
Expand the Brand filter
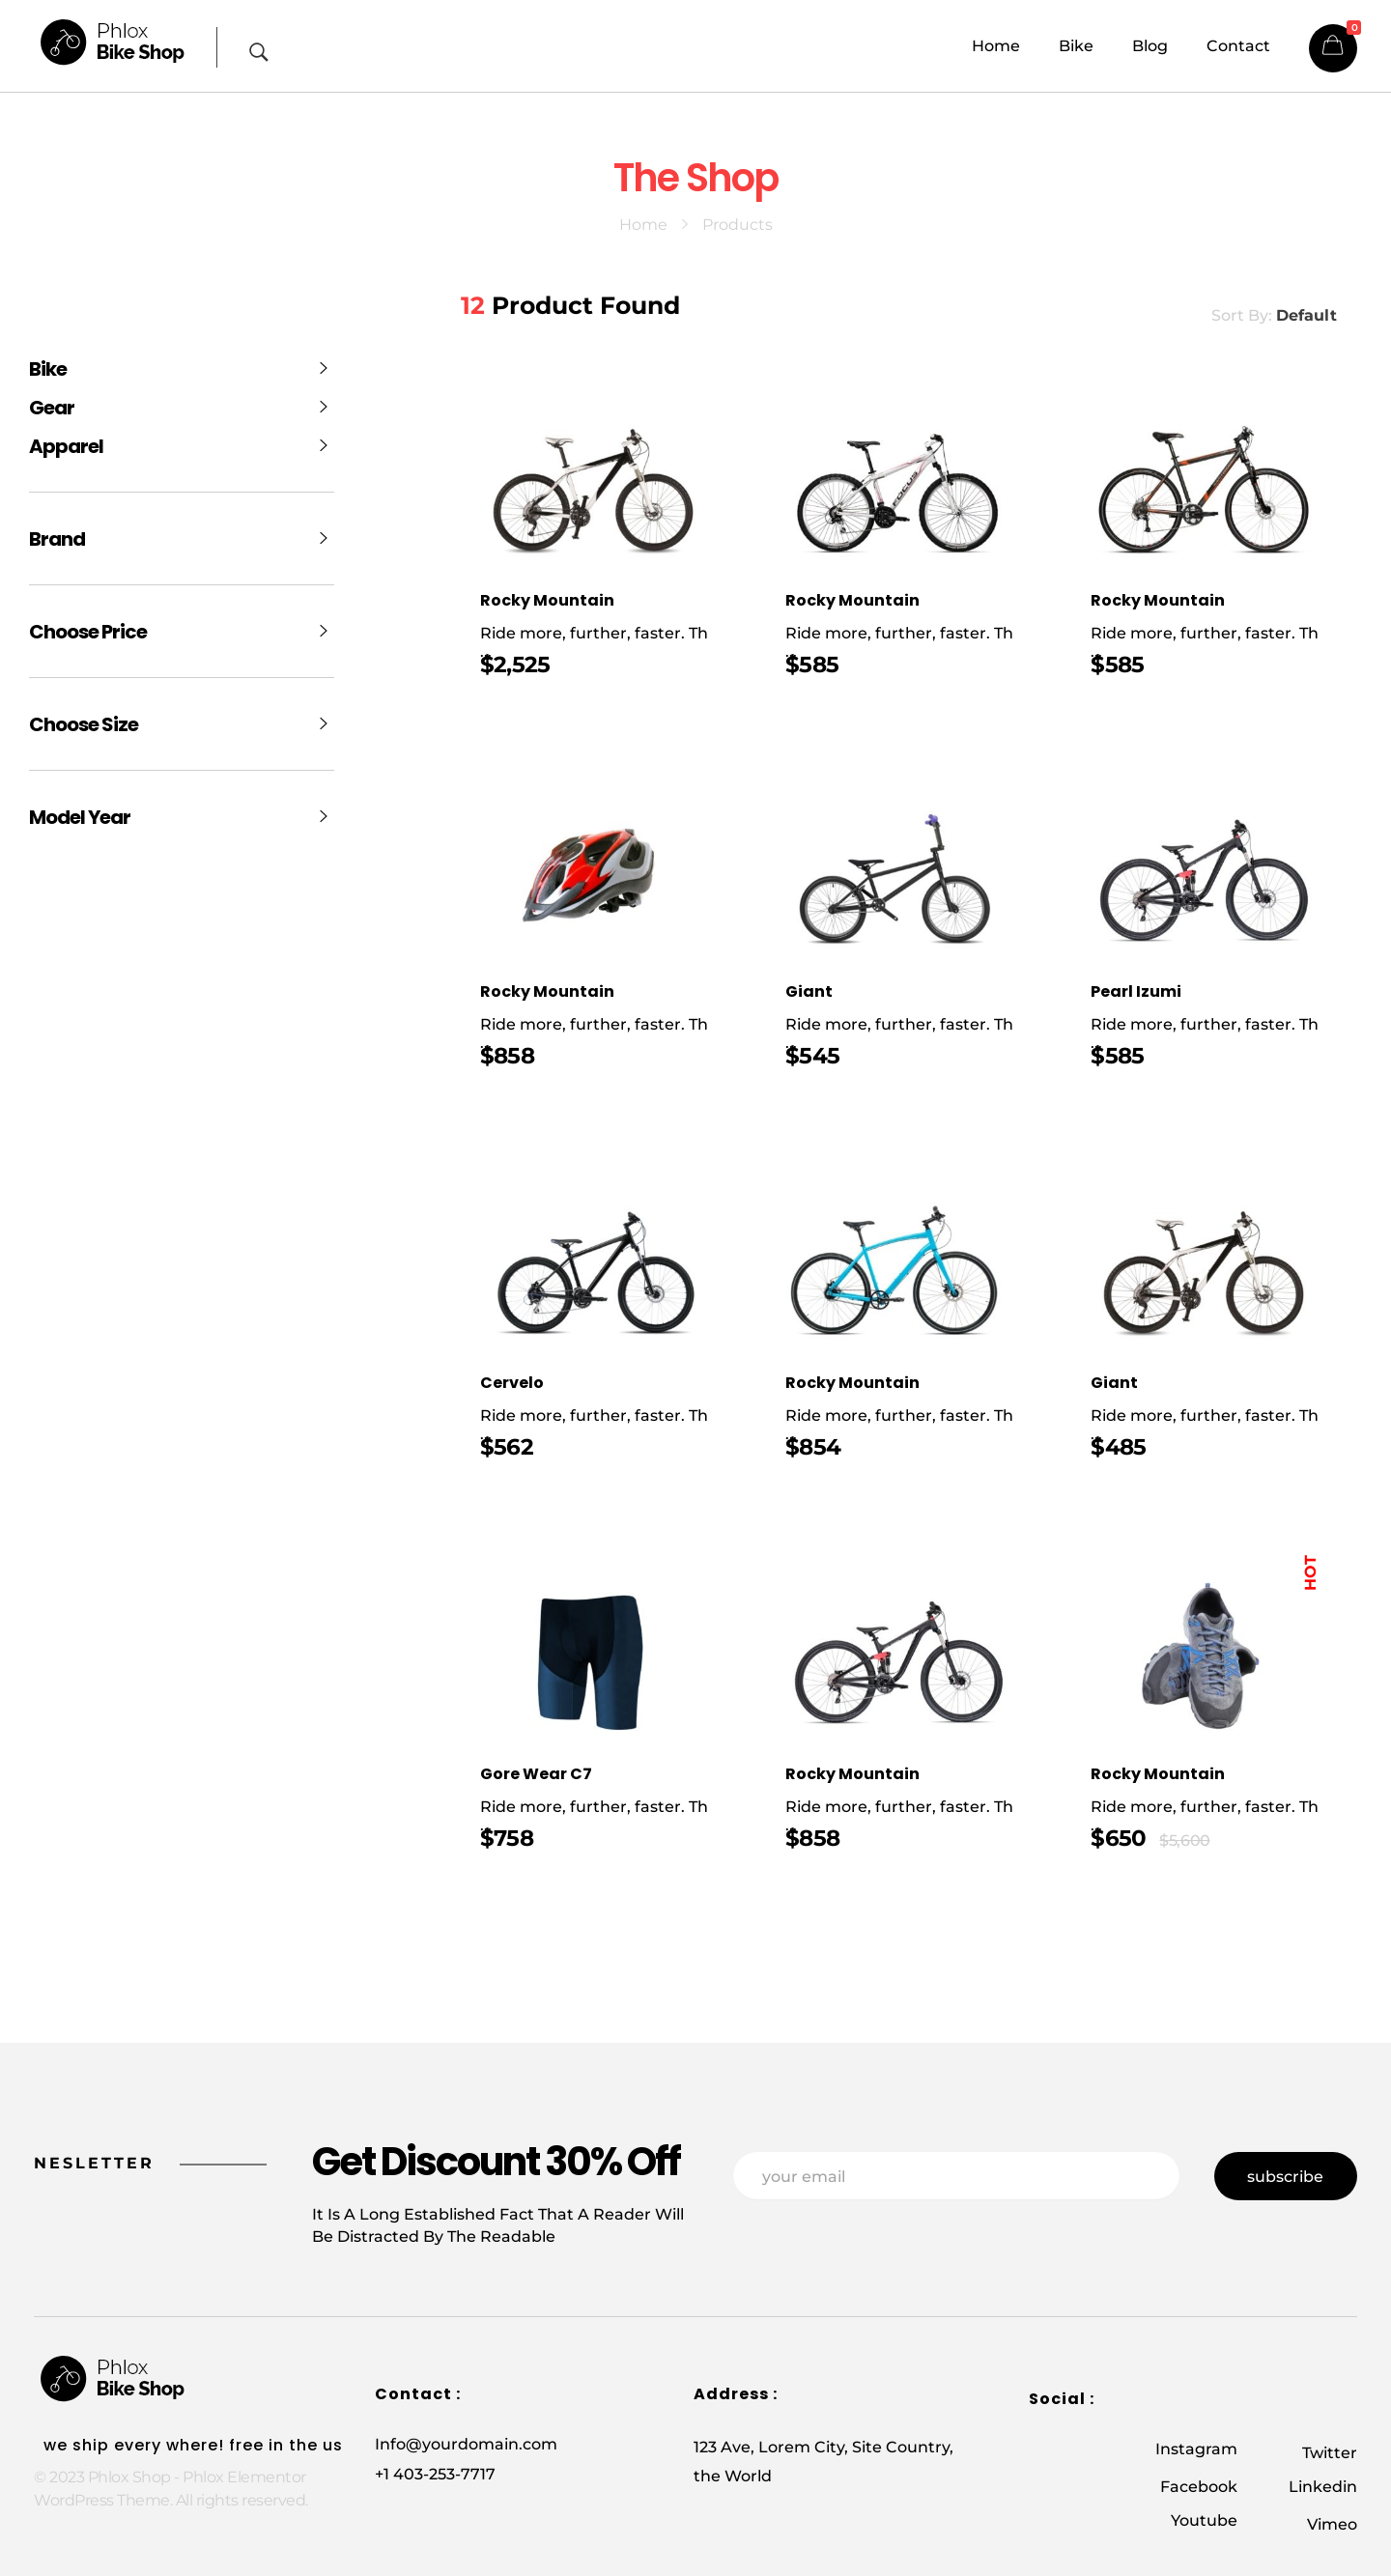[323, 538]
